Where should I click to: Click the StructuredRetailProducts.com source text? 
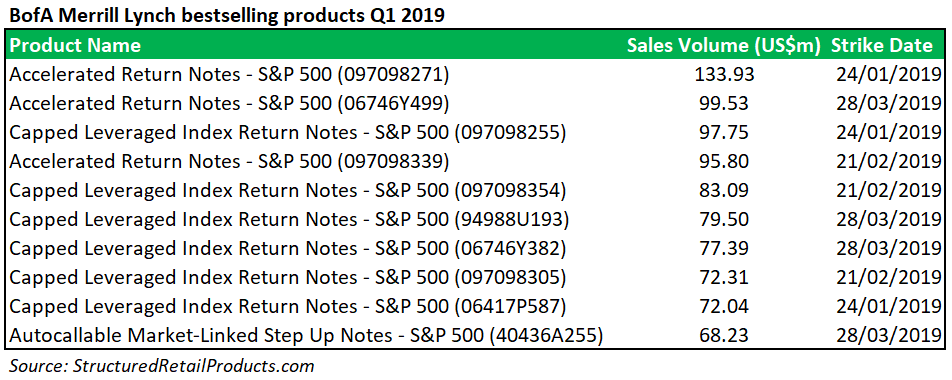pos(193,366)
